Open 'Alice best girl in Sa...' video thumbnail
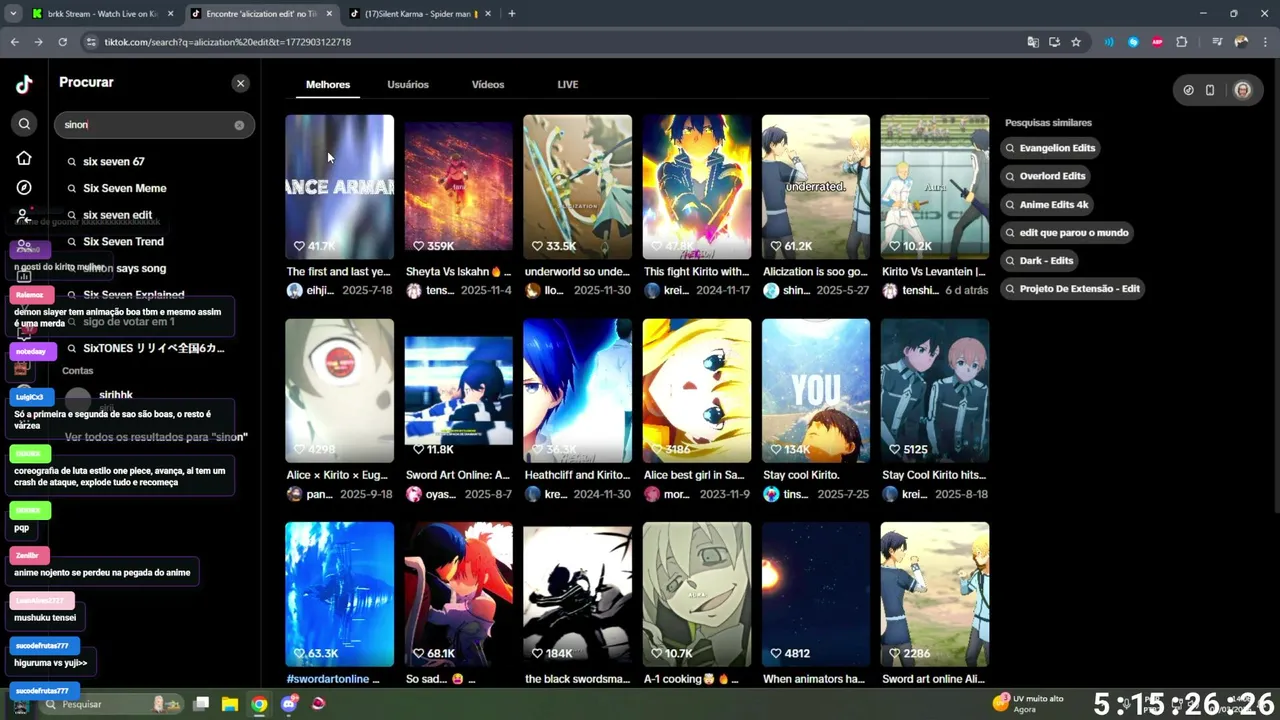This screenshot has height=720, width=1280. pyautogui.click(x=696, y=391)
